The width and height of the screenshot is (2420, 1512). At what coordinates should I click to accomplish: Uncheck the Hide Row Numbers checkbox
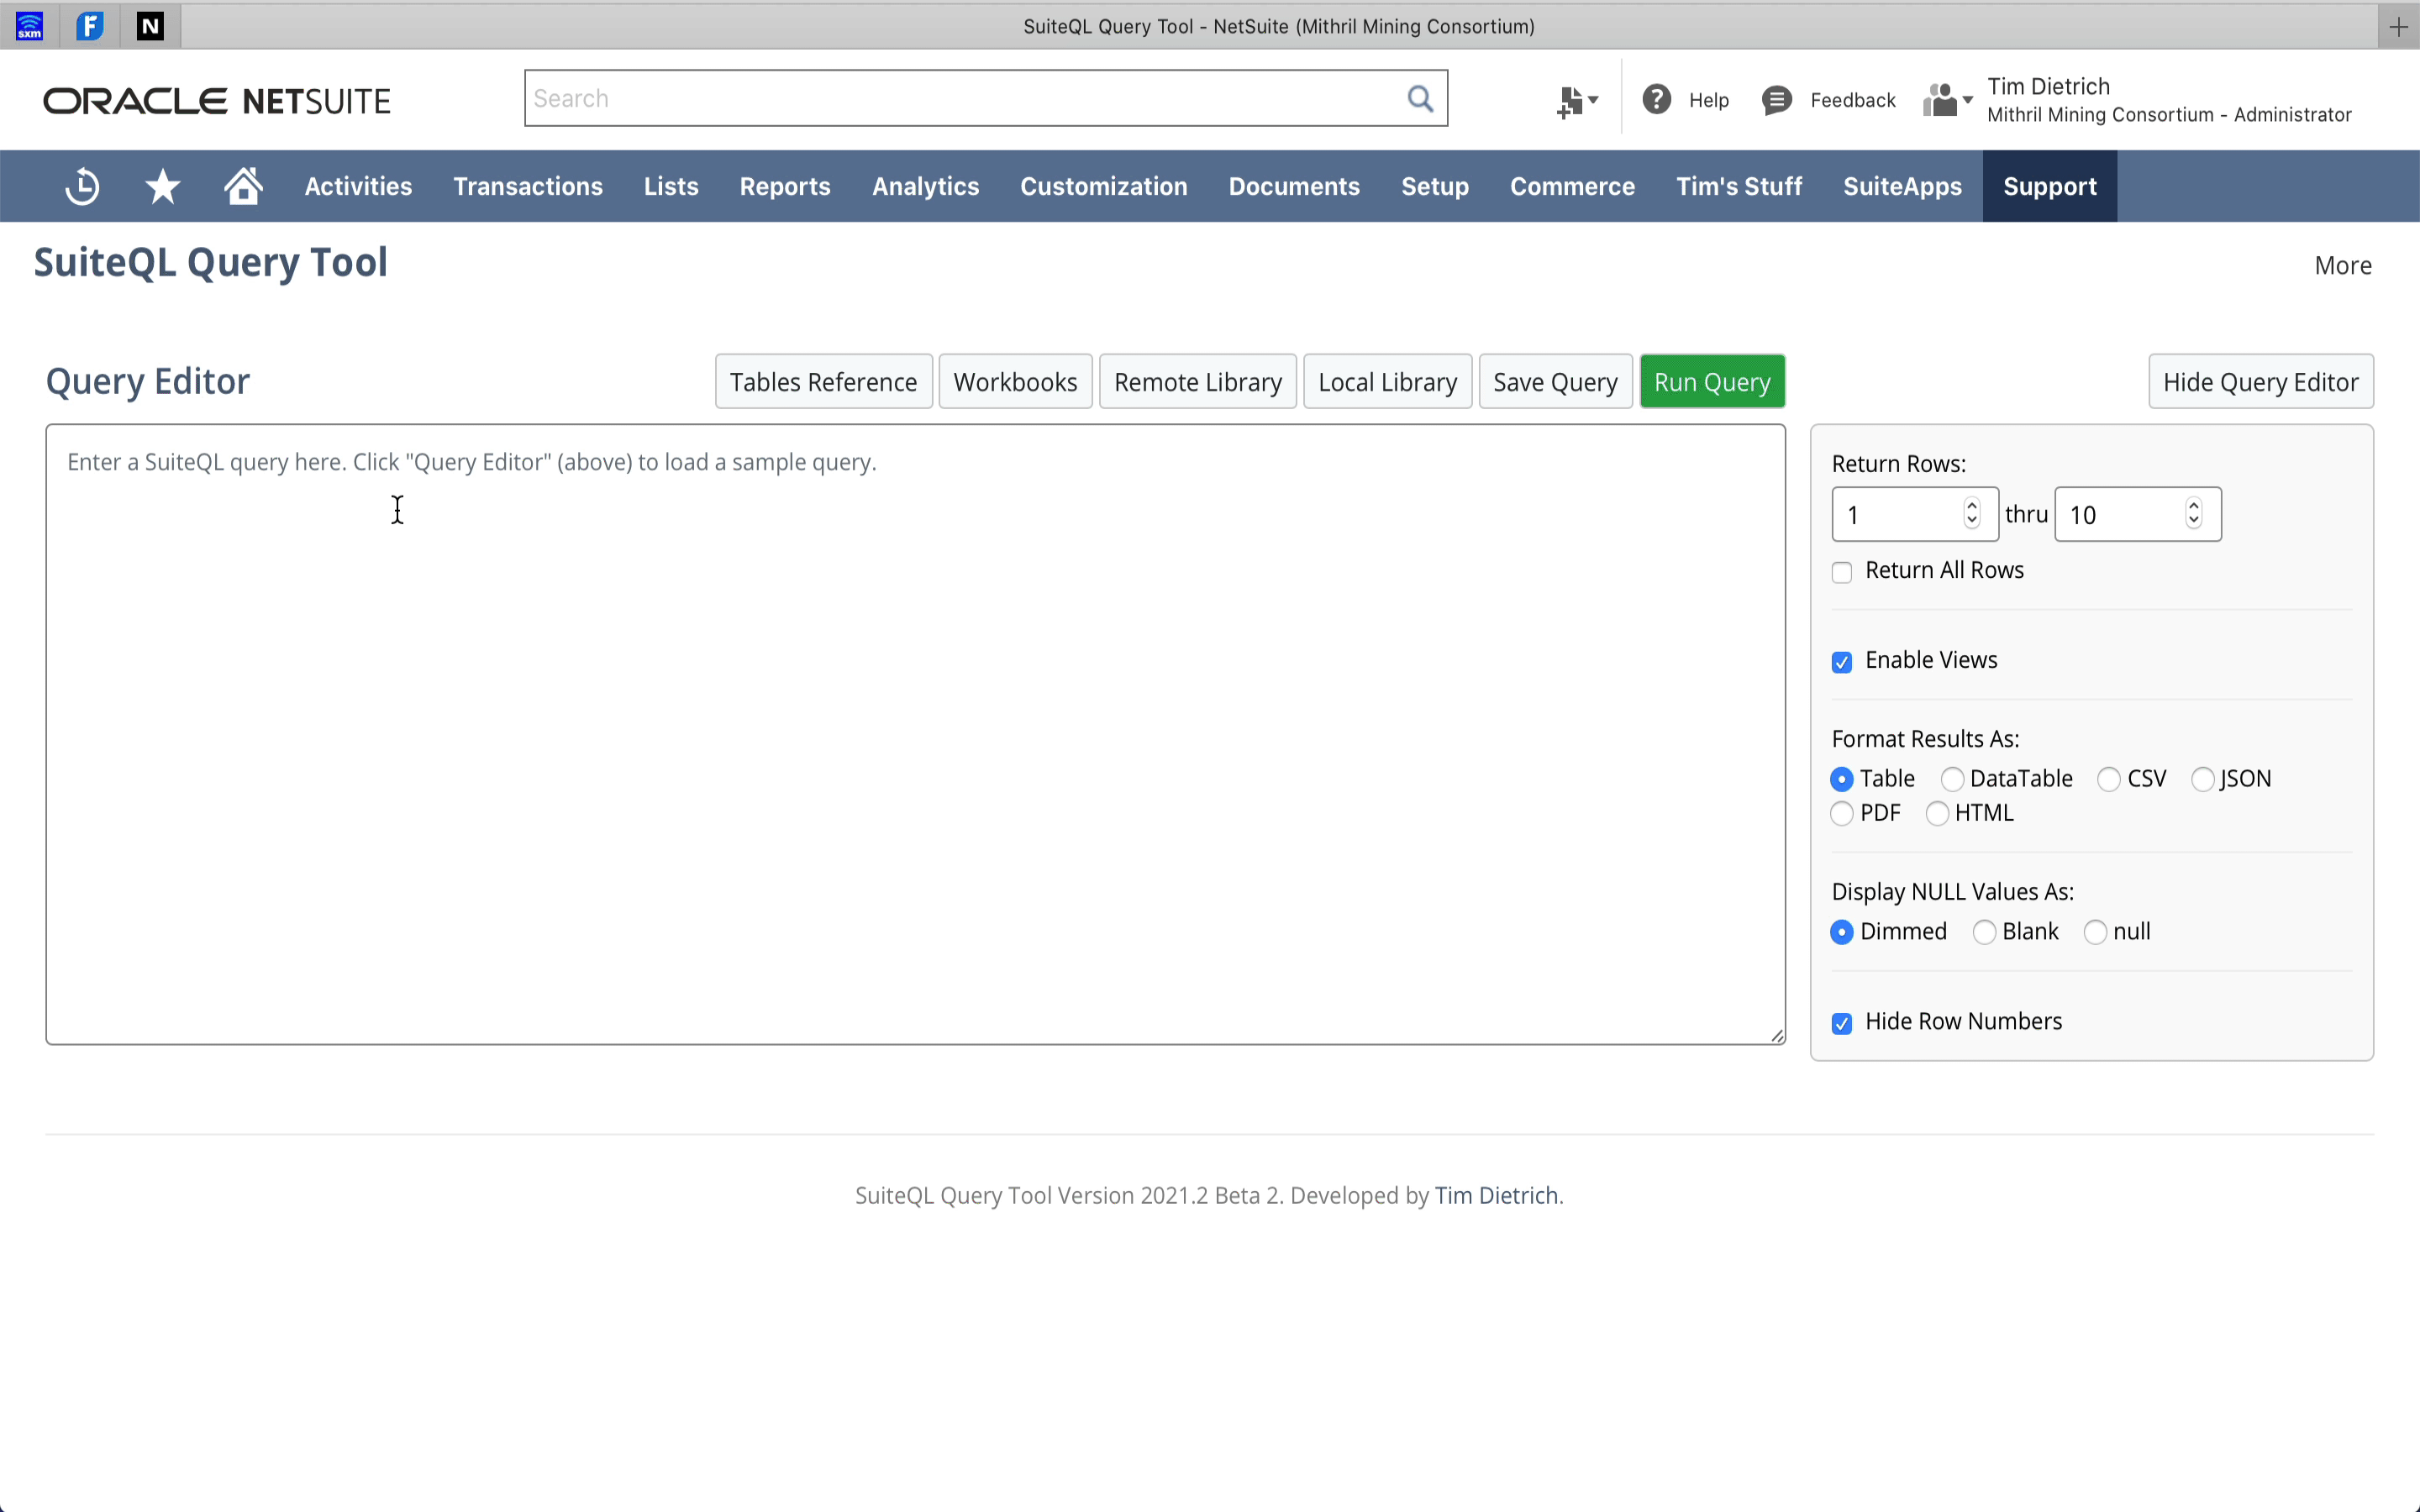click(x=1841, y=1023)
